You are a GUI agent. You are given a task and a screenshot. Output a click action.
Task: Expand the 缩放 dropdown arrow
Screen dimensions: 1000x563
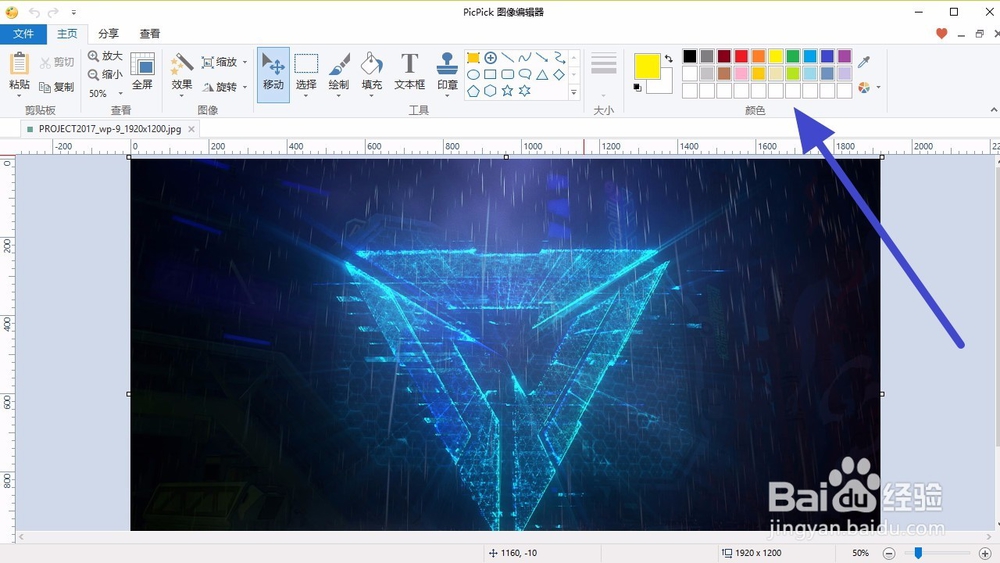click(244, 62)
